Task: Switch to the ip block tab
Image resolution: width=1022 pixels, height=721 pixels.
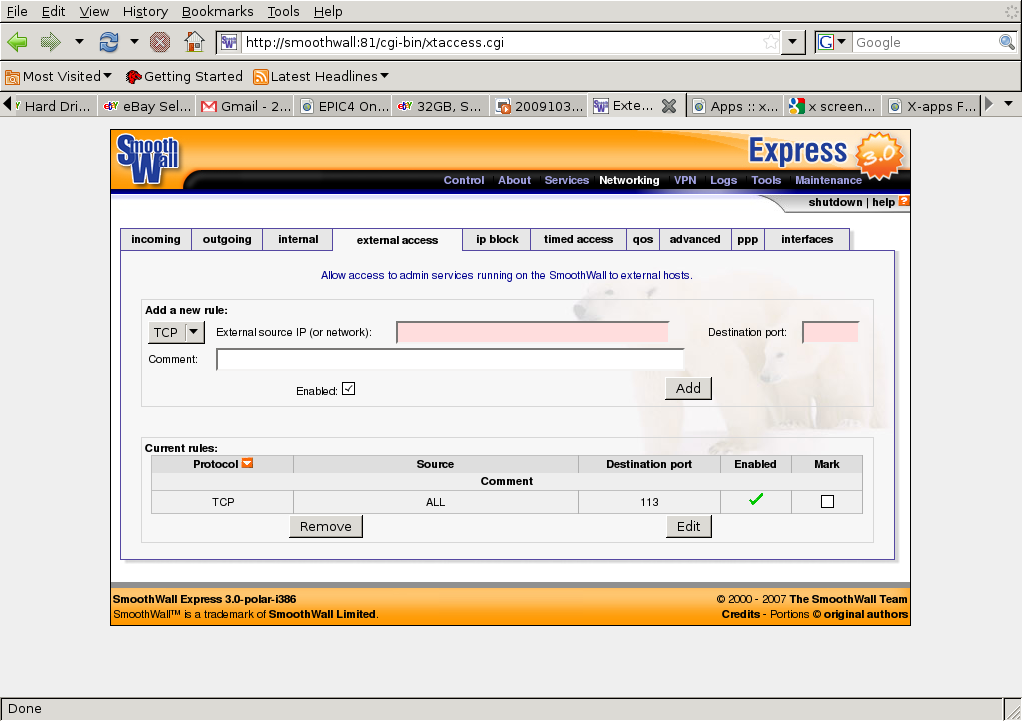Action: (x=497, y=239)
